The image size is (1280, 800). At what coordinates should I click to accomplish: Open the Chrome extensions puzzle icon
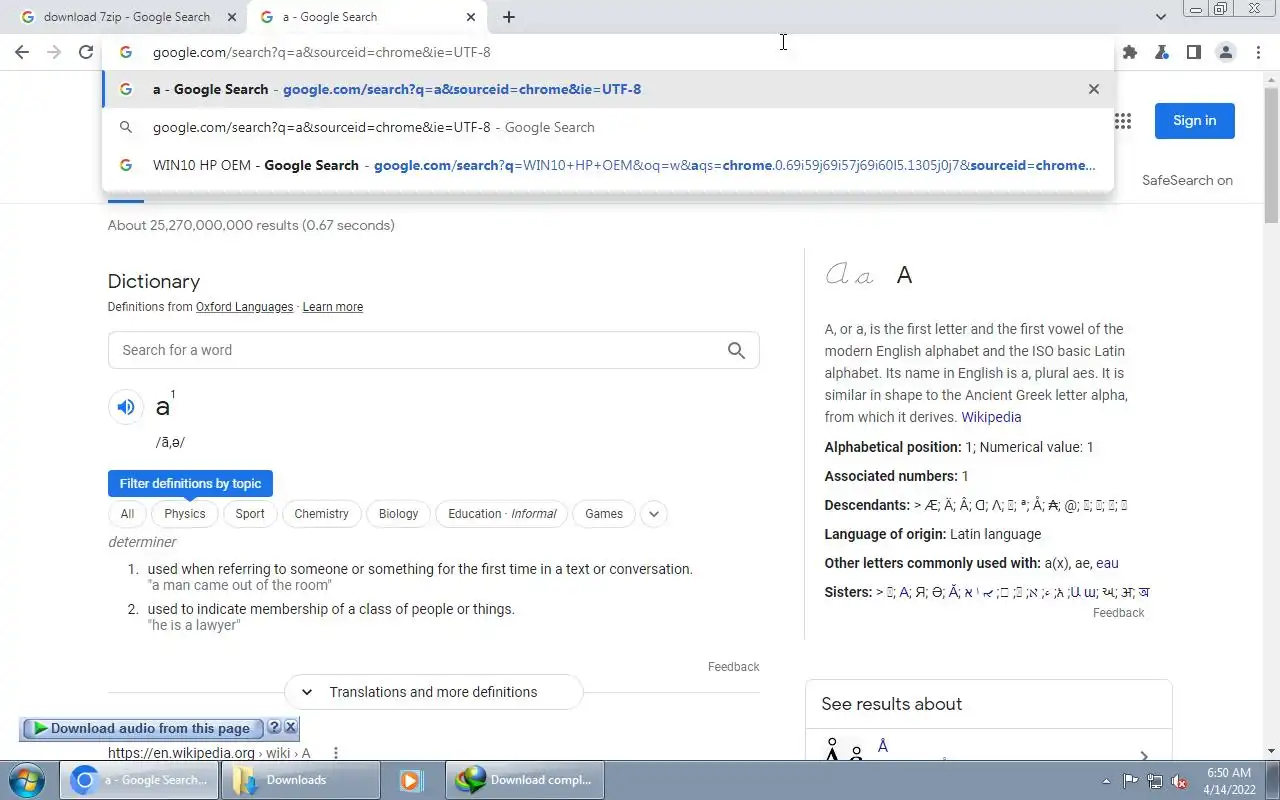[x=1130, y=52]
